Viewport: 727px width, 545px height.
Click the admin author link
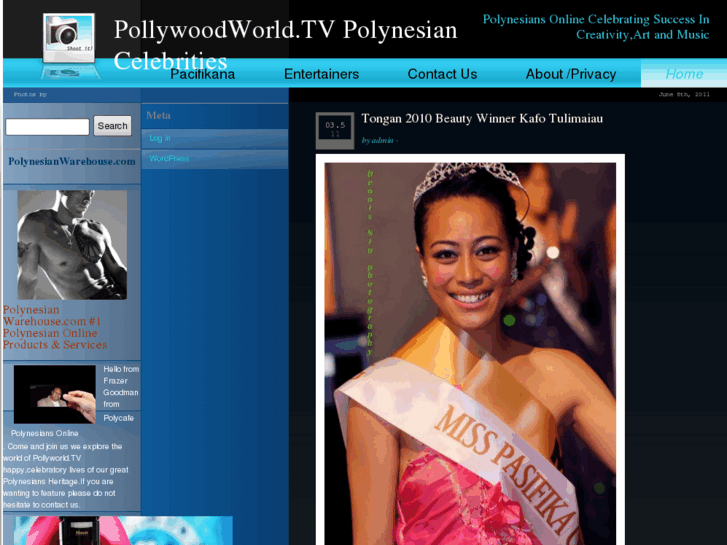(383, 141)
